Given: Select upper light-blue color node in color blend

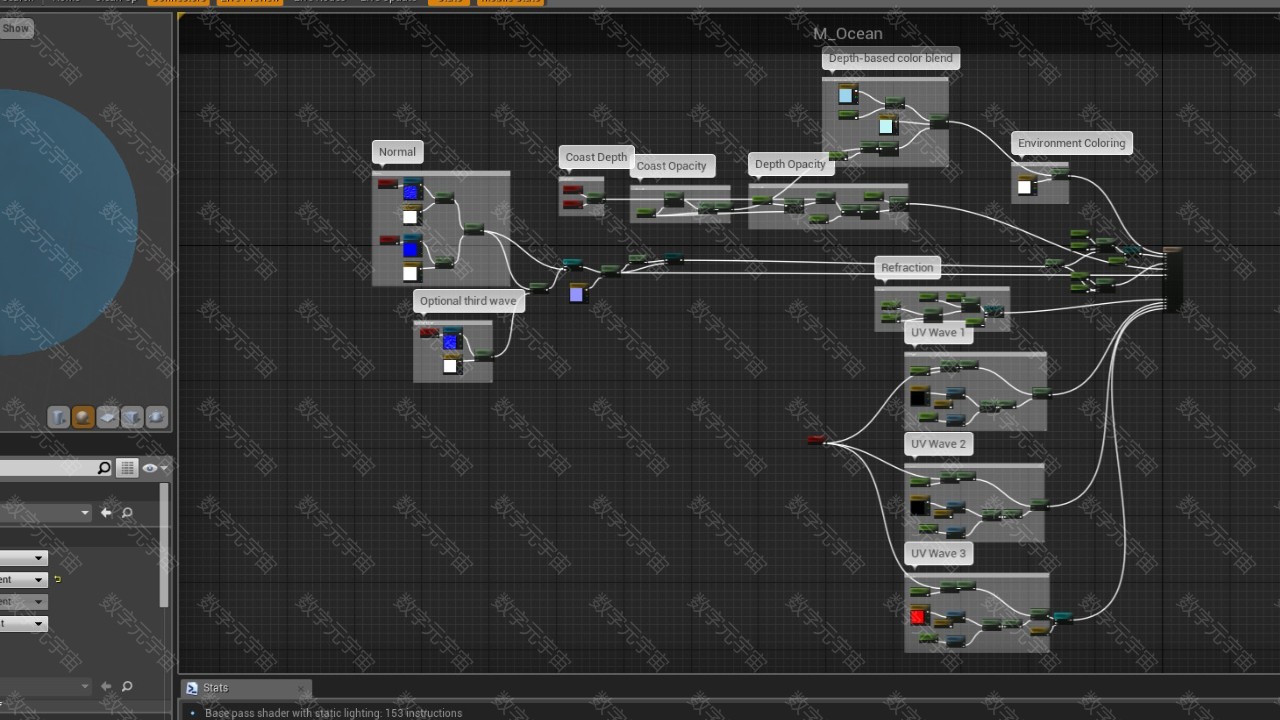Looking at the screenshot, I should (x=847, y=95).
